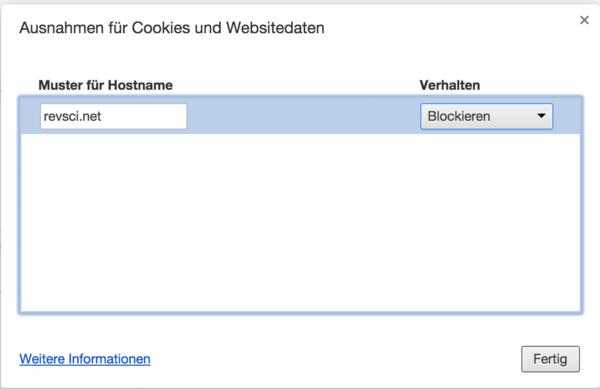Click the selected row left of hostname field

(31, 116)
